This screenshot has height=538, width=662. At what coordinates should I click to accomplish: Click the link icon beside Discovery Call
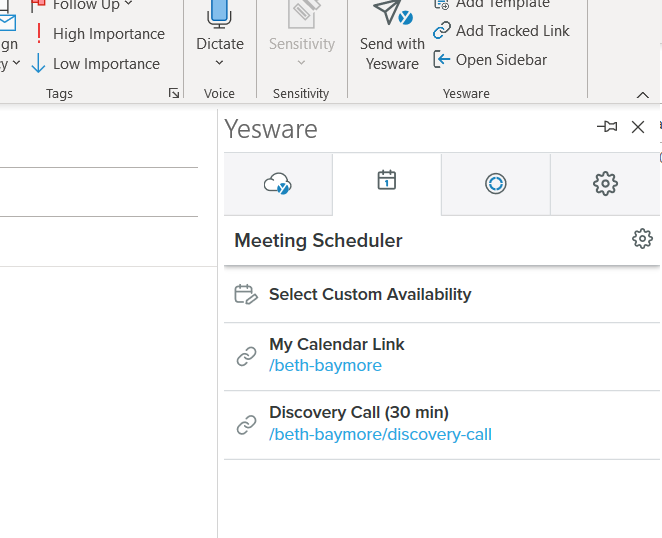pos(247,425)
